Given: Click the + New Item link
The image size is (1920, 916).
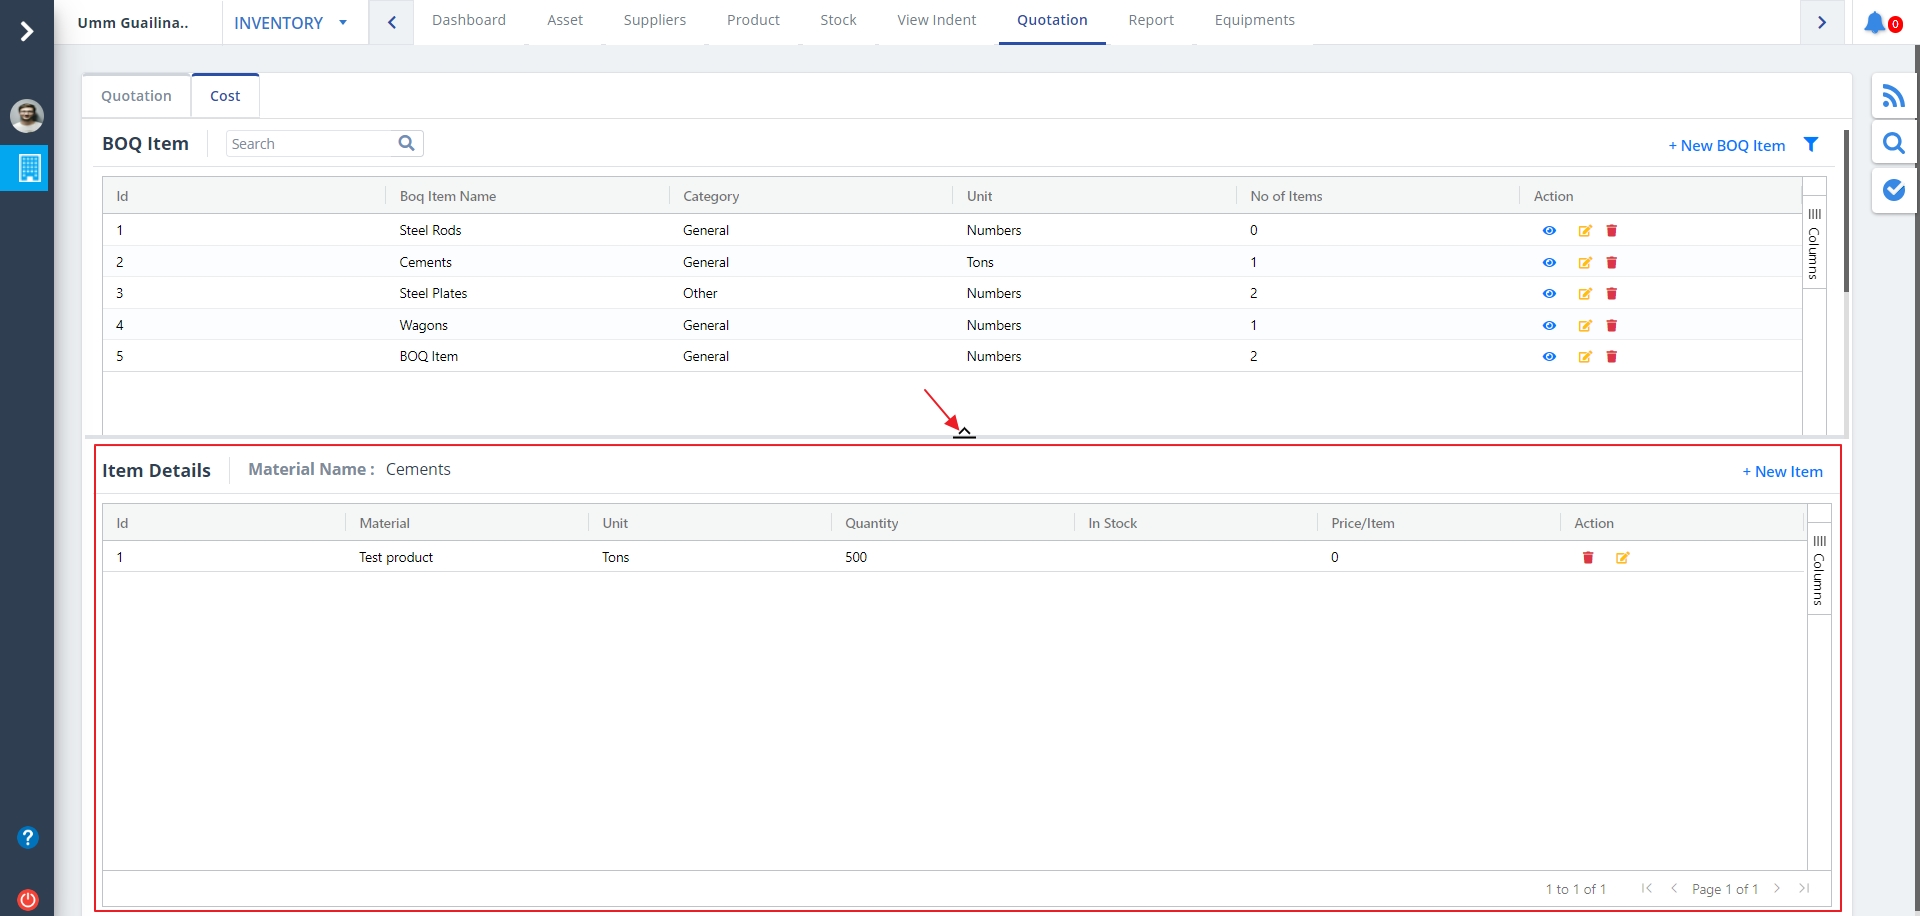Looking at the screenshot, I should point(1782,472).
